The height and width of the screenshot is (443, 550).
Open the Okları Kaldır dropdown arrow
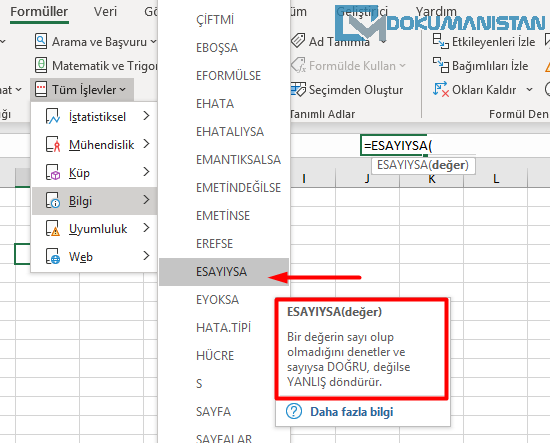[529, 90]
